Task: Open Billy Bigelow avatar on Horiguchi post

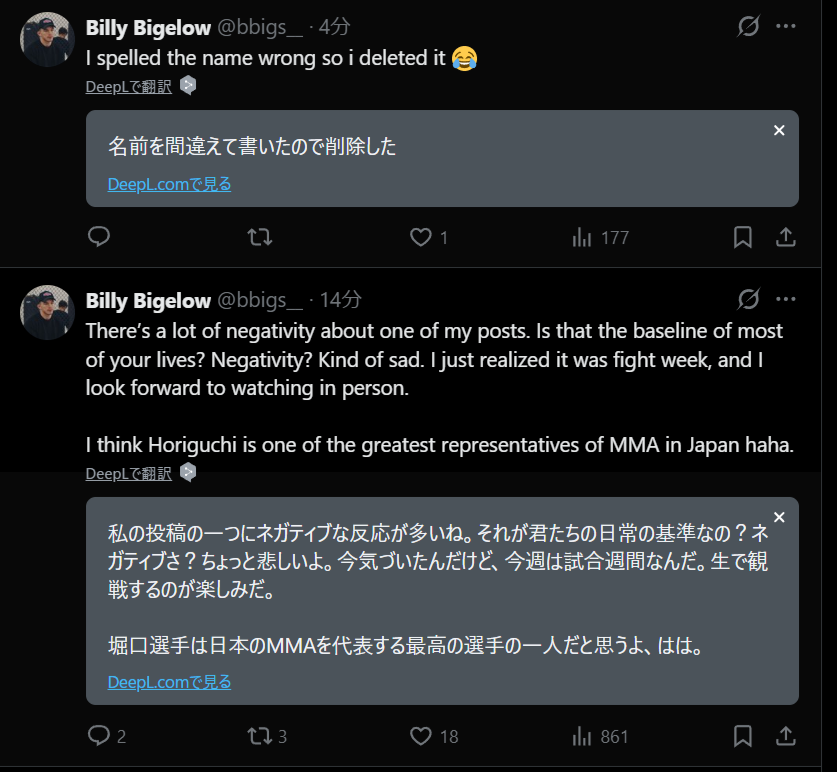Action: (x=47, y=312)
